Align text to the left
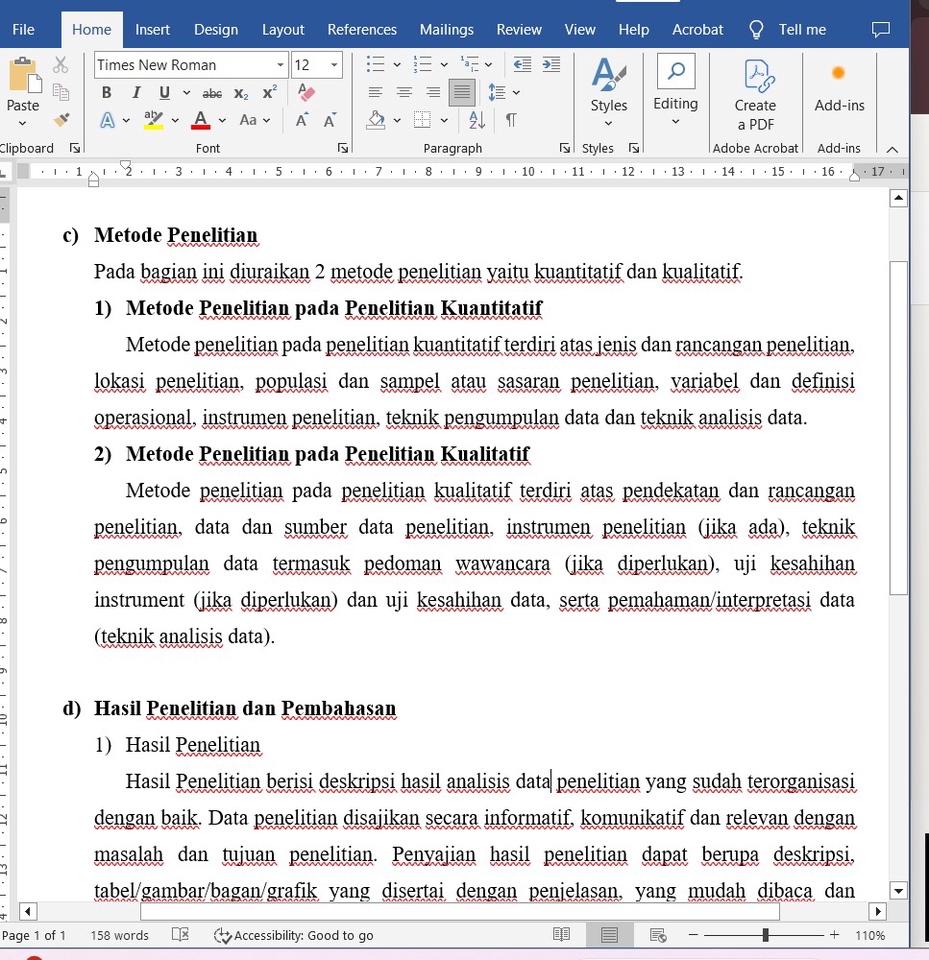This screenshot has width=929, height=960. (375, 92)
